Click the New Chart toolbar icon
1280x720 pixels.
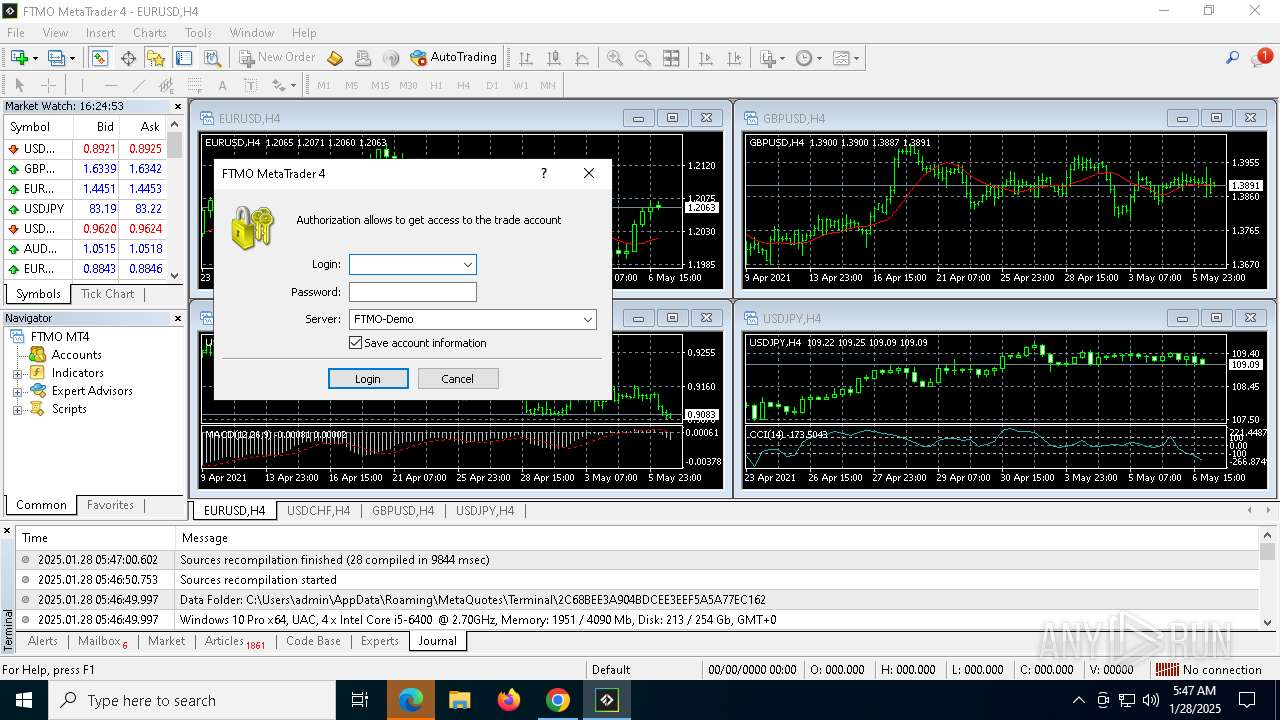click(19, 58)
